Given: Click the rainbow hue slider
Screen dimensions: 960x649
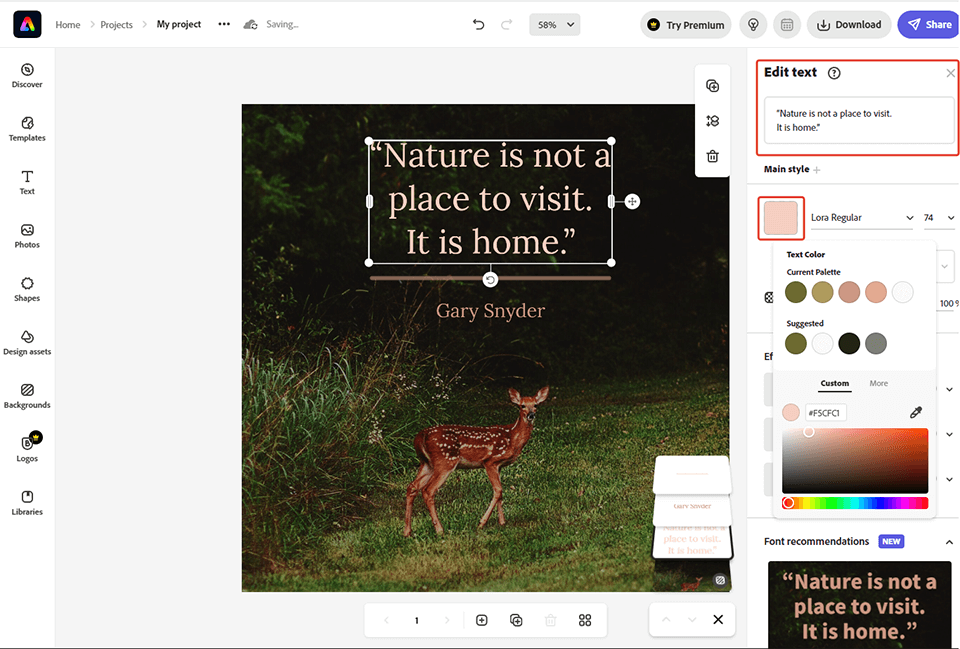Looking at the screenshot, I should [855, 503].
